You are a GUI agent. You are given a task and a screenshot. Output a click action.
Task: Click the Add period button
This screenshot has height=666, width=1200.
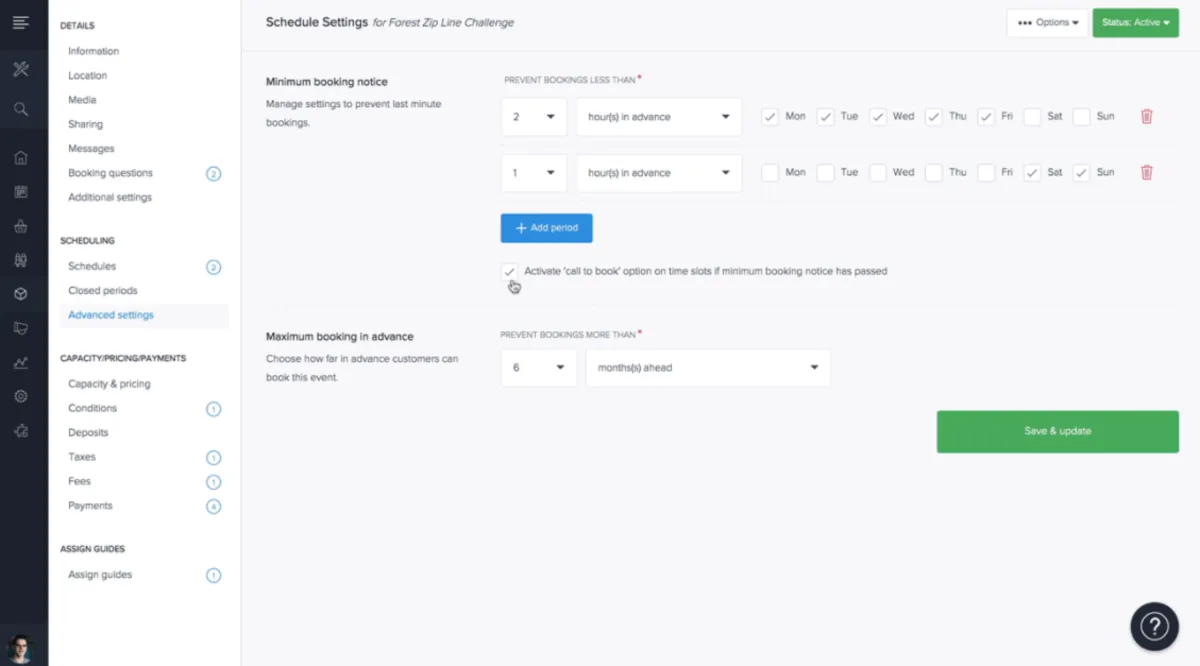pyautogui.click(x=546, y=228)
